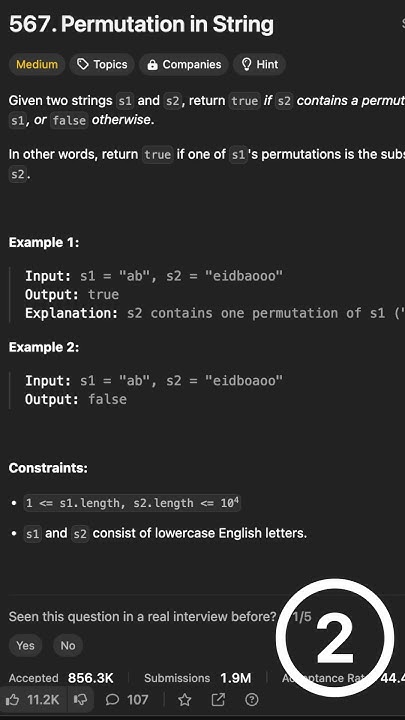Viewport: 405px width, 720px height.
Task: Expand the Hint section
Action: point(259,64)
